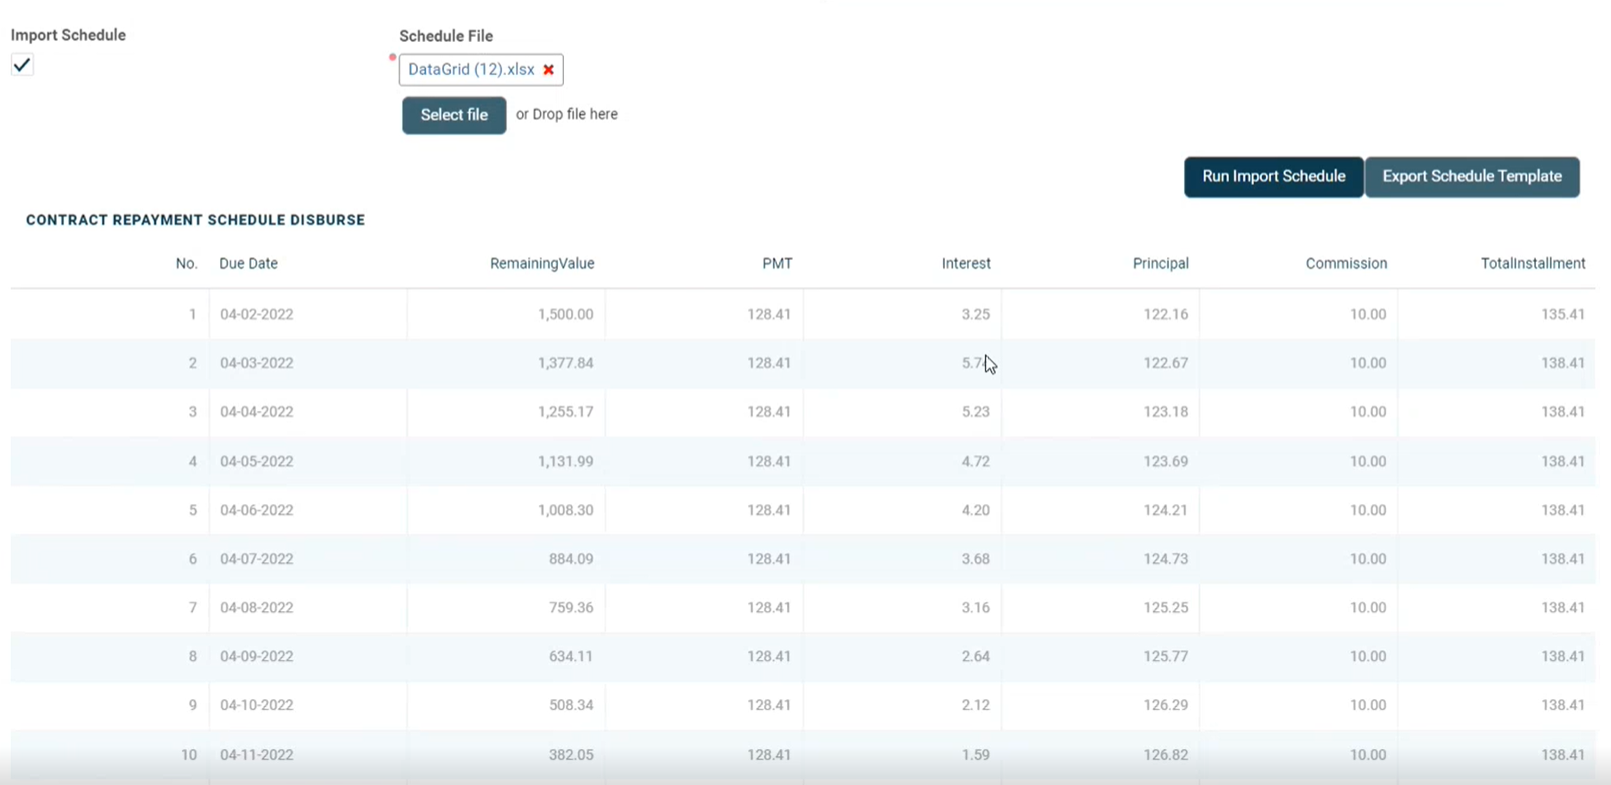Open the DataGrid (12).xlsx file chip

pyautogui.click(x=471, y=70)
